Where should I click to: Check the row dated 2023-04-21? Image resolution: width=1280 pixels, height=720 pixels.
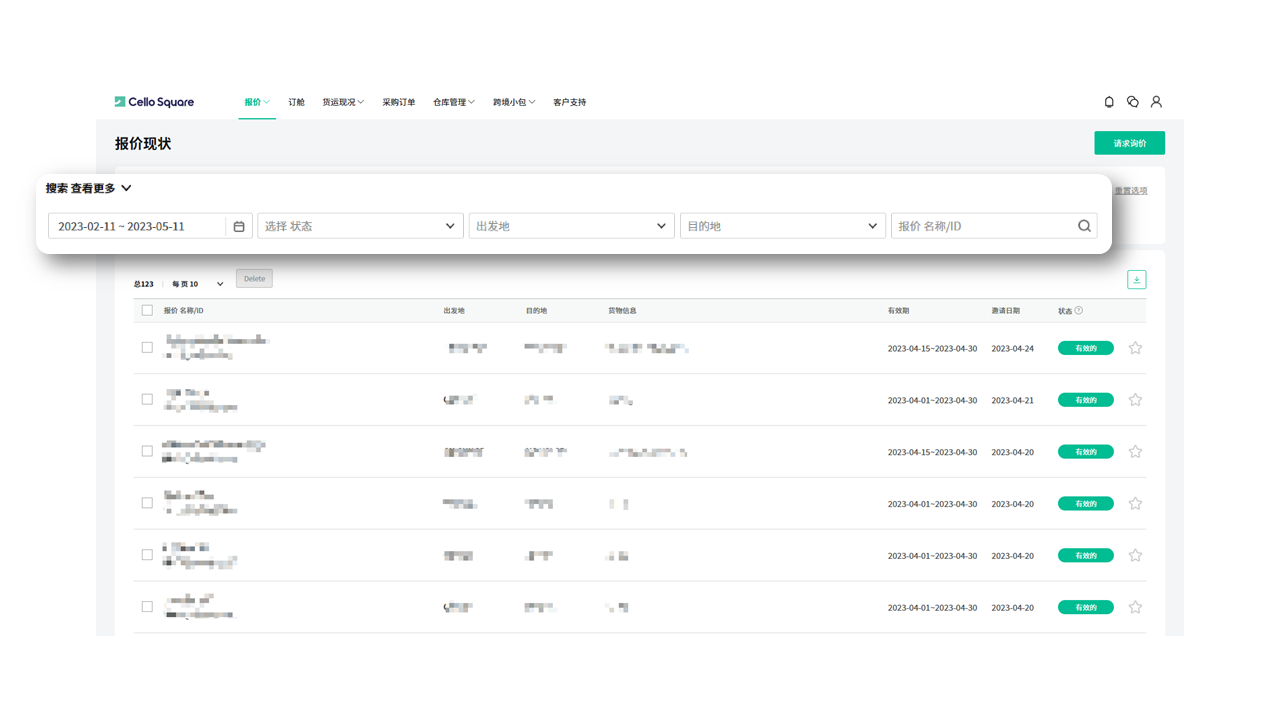147,400
